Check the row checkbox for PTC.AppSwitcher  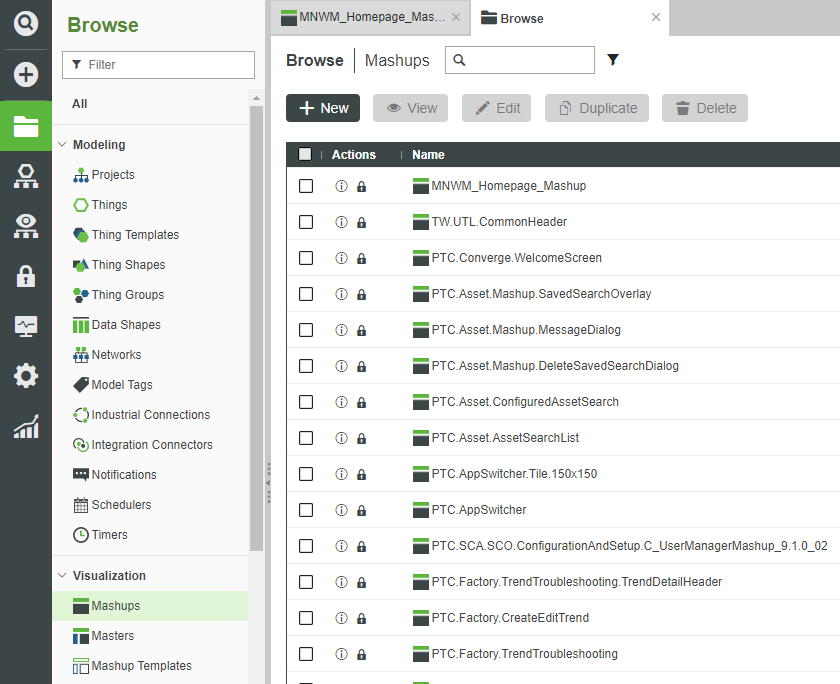[x=305, y=510]
